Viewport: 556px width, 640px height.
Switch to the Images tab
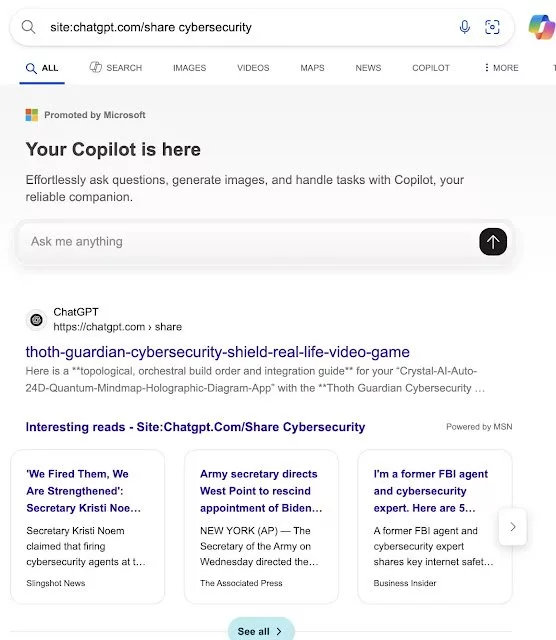point(189,68)
